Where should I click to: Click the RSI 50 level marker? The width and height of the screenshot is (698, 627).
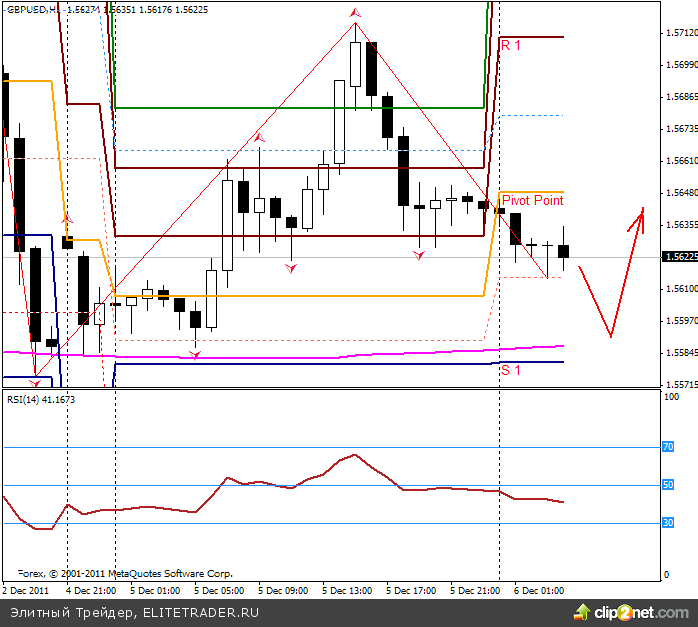[668, 485]
